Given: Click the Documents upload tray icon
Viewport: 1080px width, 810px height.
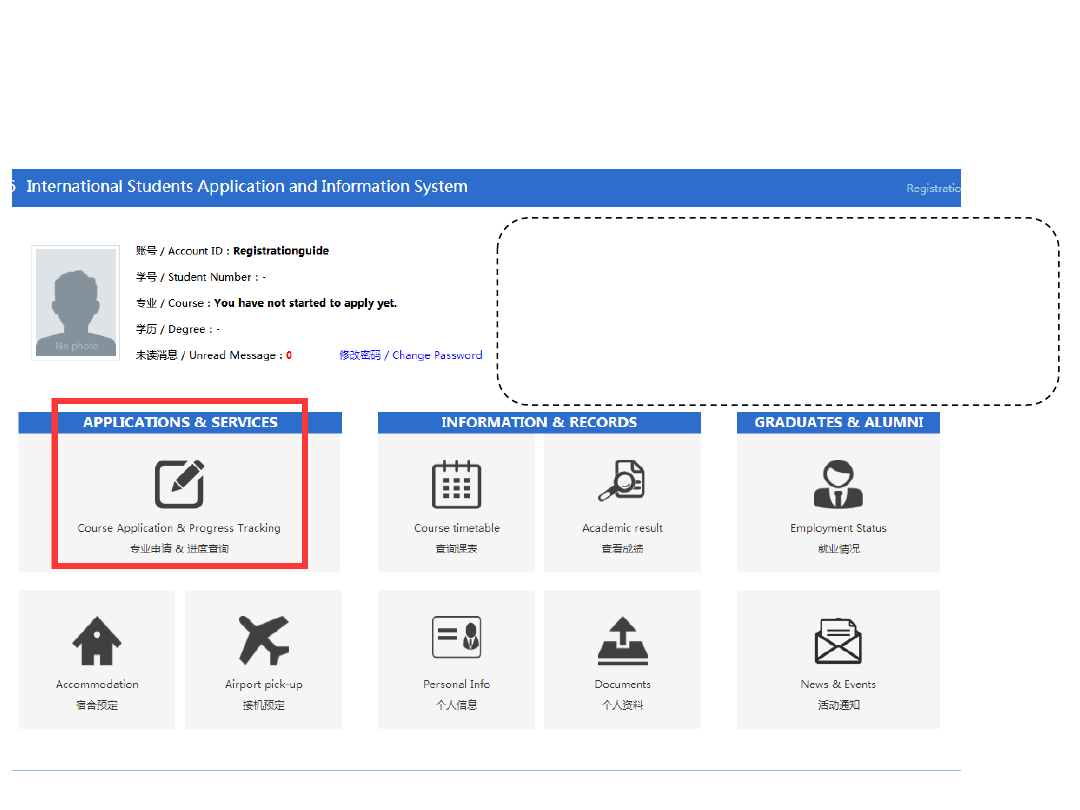Looking at the screenshot, I should coord(623,641).
